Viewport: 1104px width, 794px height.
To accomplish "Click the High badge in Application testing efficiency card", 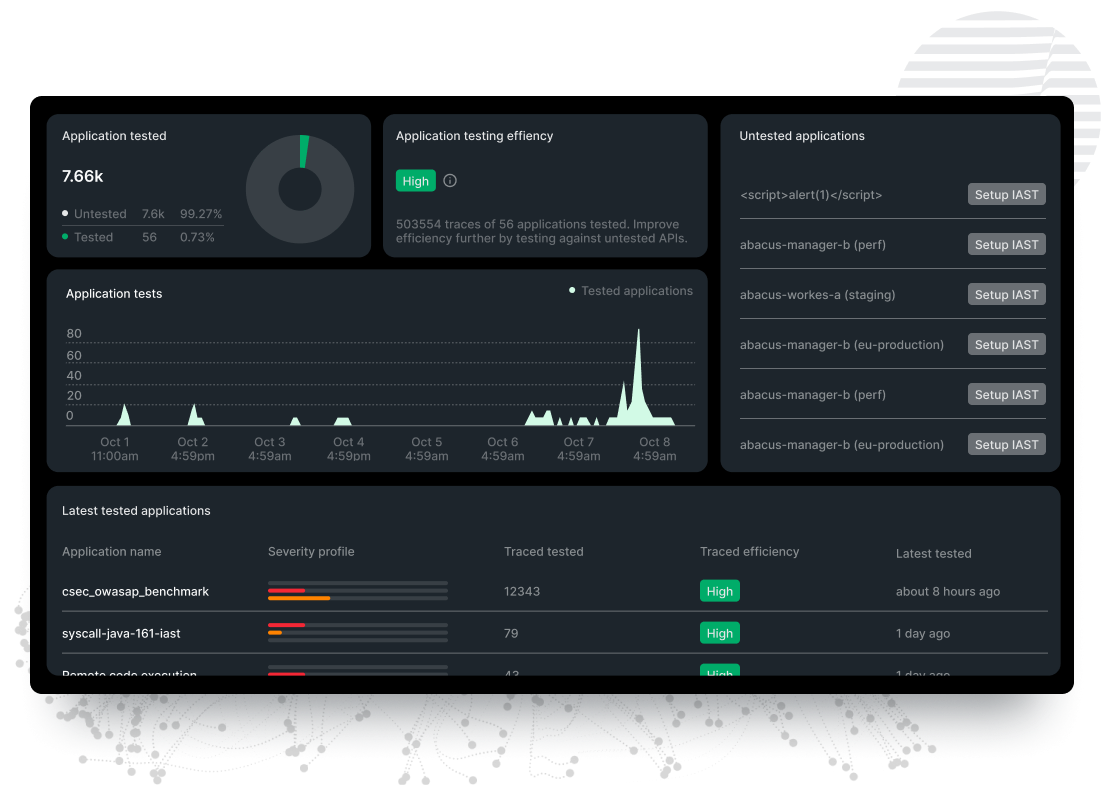I will 415,181.
